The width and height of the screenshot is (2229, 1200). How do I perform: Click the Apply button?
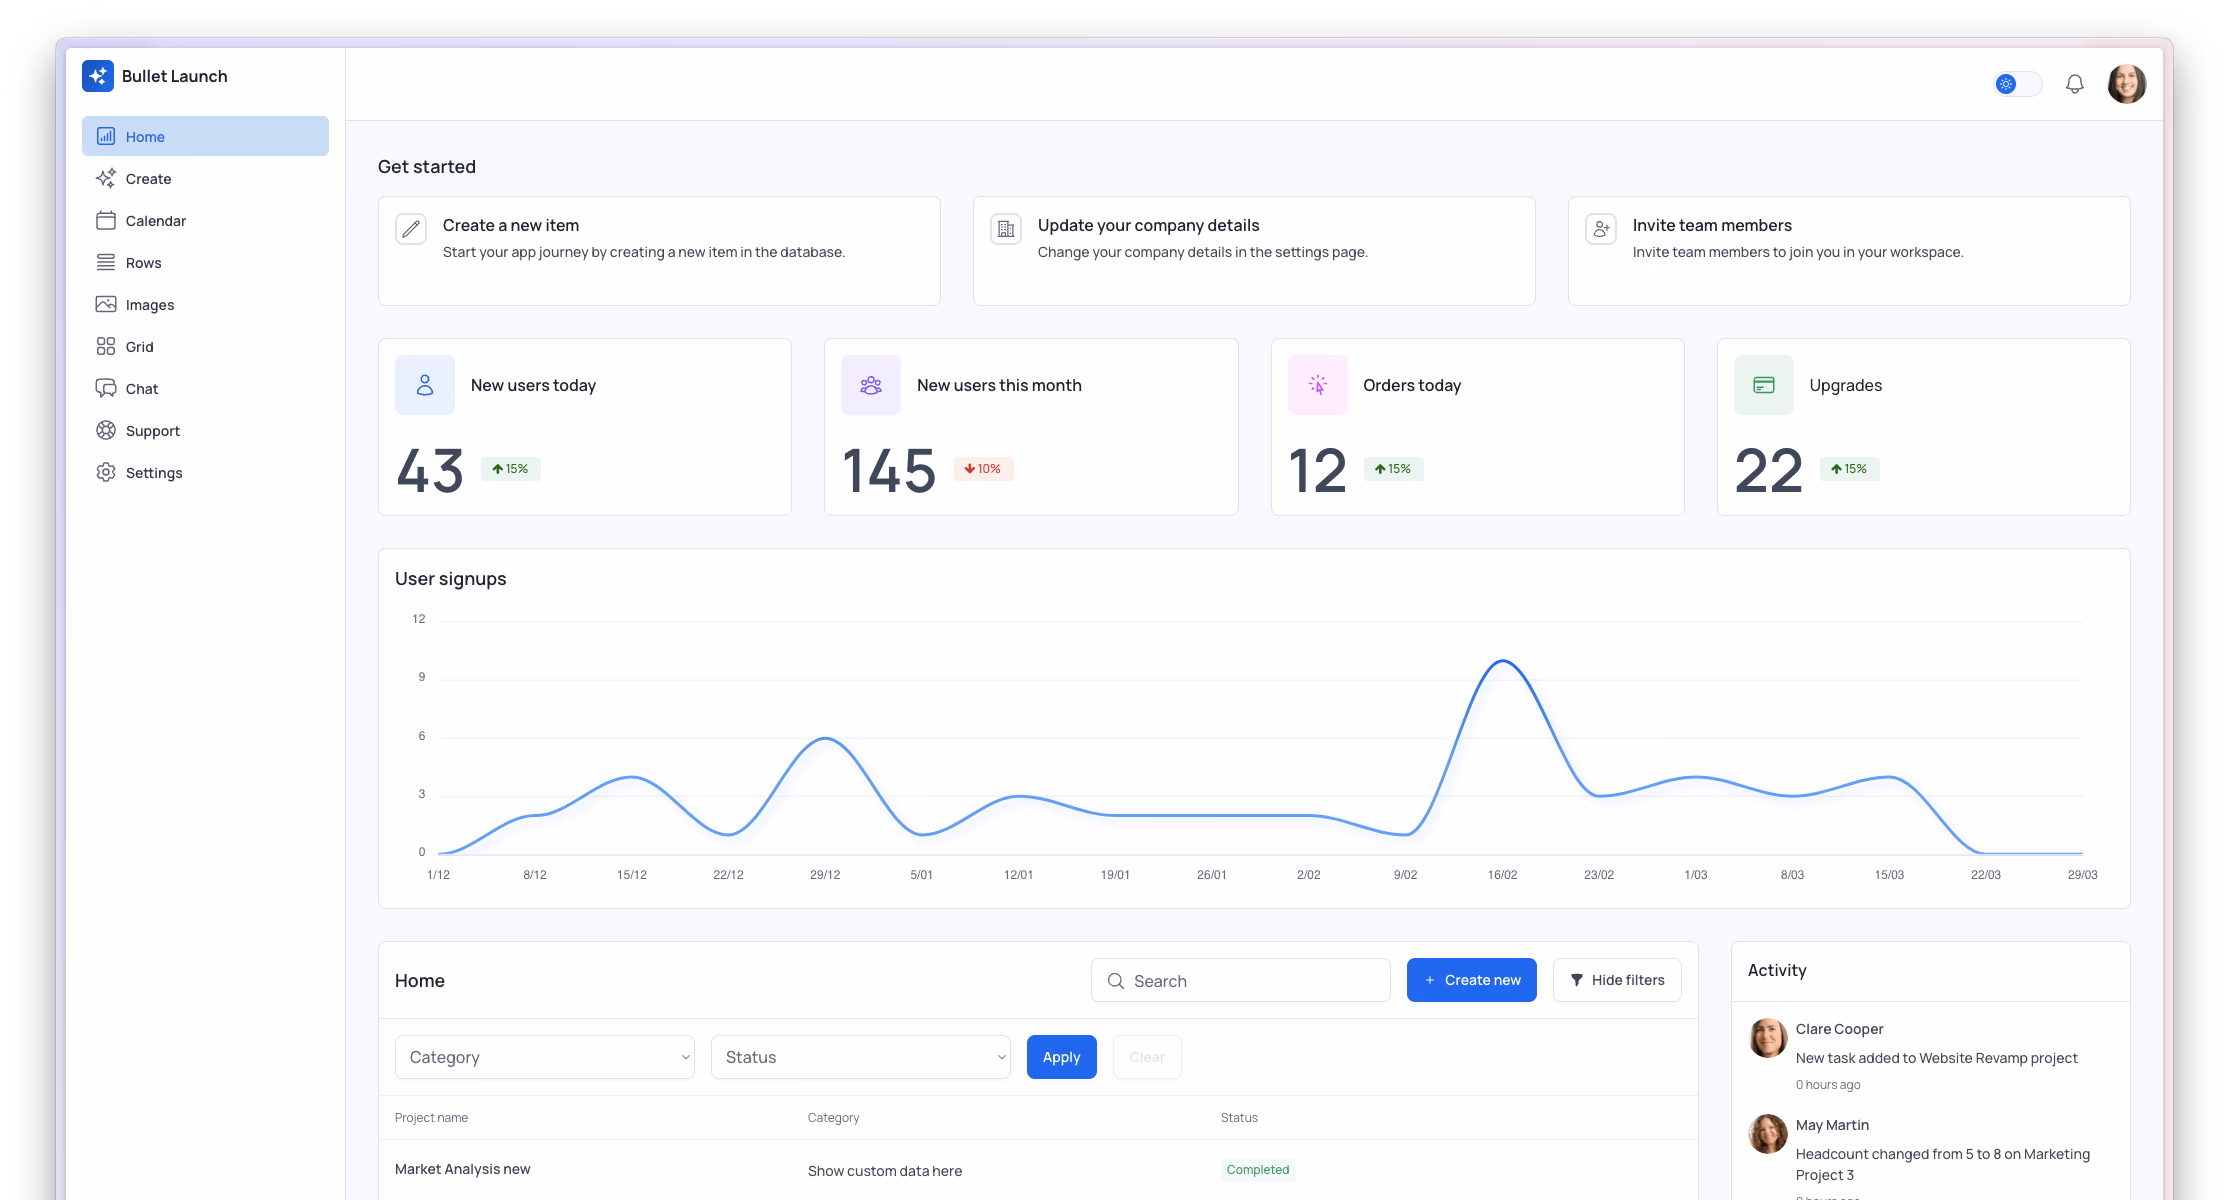click(1061, 1056)
